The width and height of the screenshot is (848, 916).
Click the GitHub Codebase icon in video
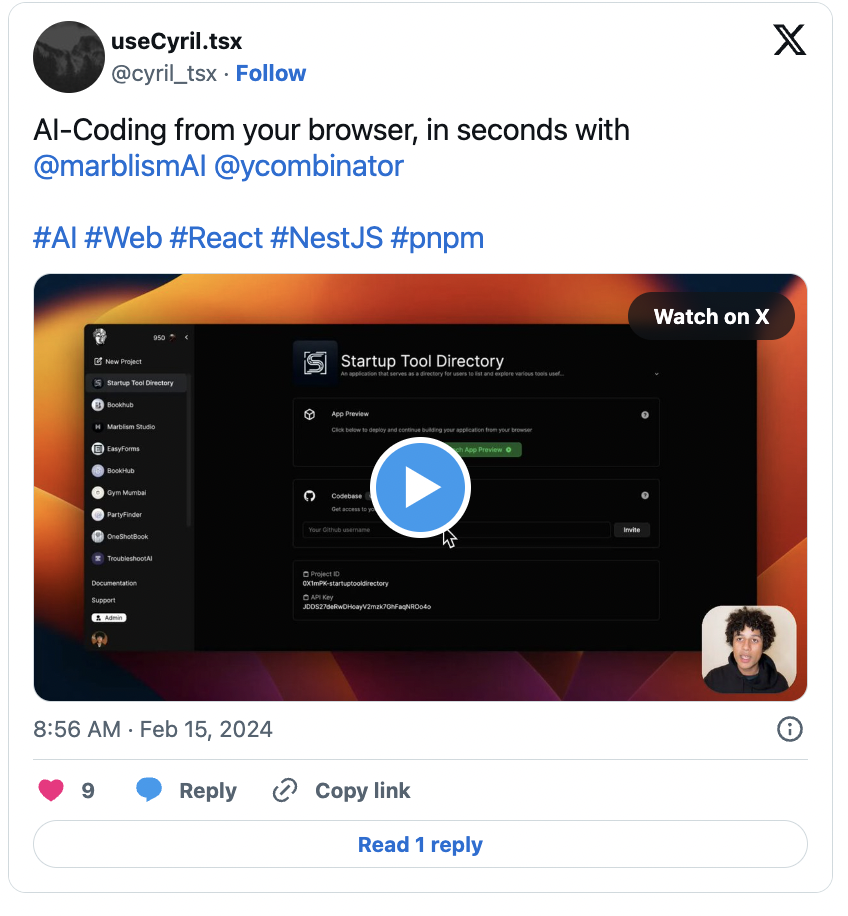coord(310,496)
